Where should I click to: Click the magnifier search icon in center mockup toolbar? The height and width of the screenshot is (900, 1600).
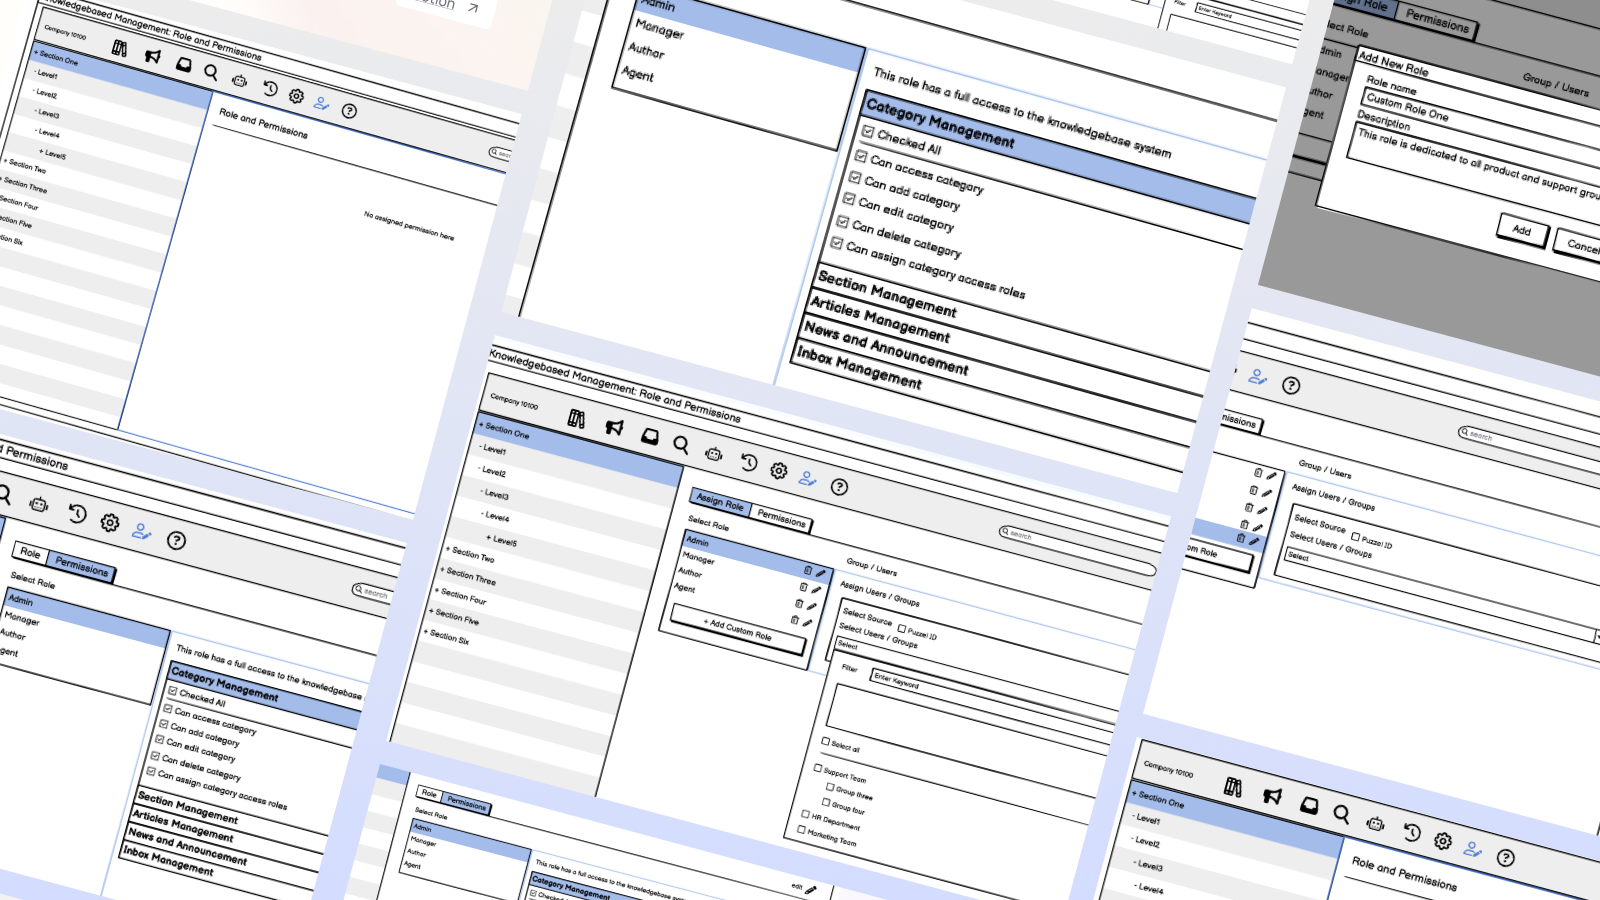pyautogui.click(x=681, y=444)
